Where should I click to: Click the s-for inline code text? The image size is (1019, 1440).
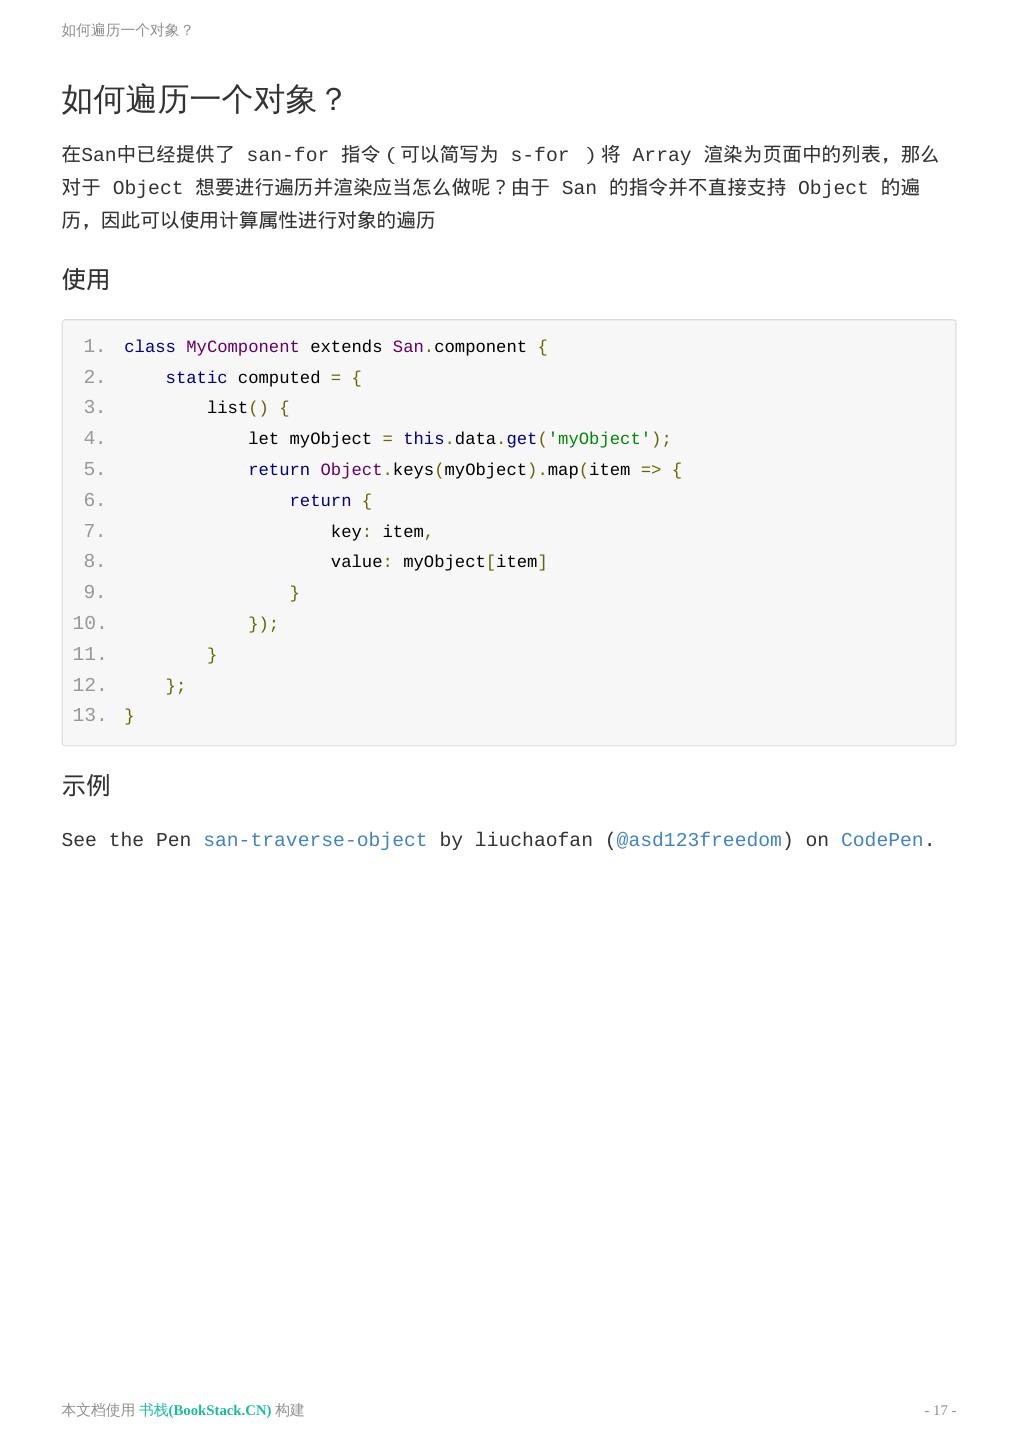(x=539, y=155)
